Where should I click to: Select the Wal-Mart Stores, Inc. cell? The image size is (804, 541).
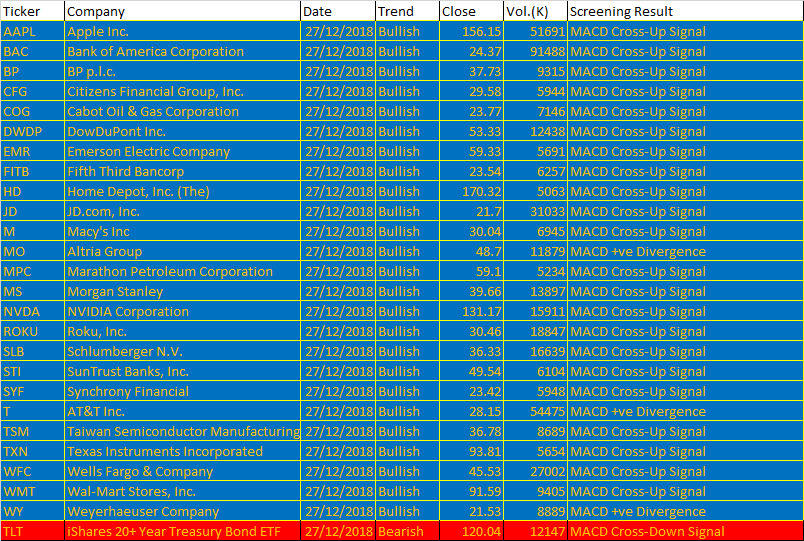pos(182,491)
